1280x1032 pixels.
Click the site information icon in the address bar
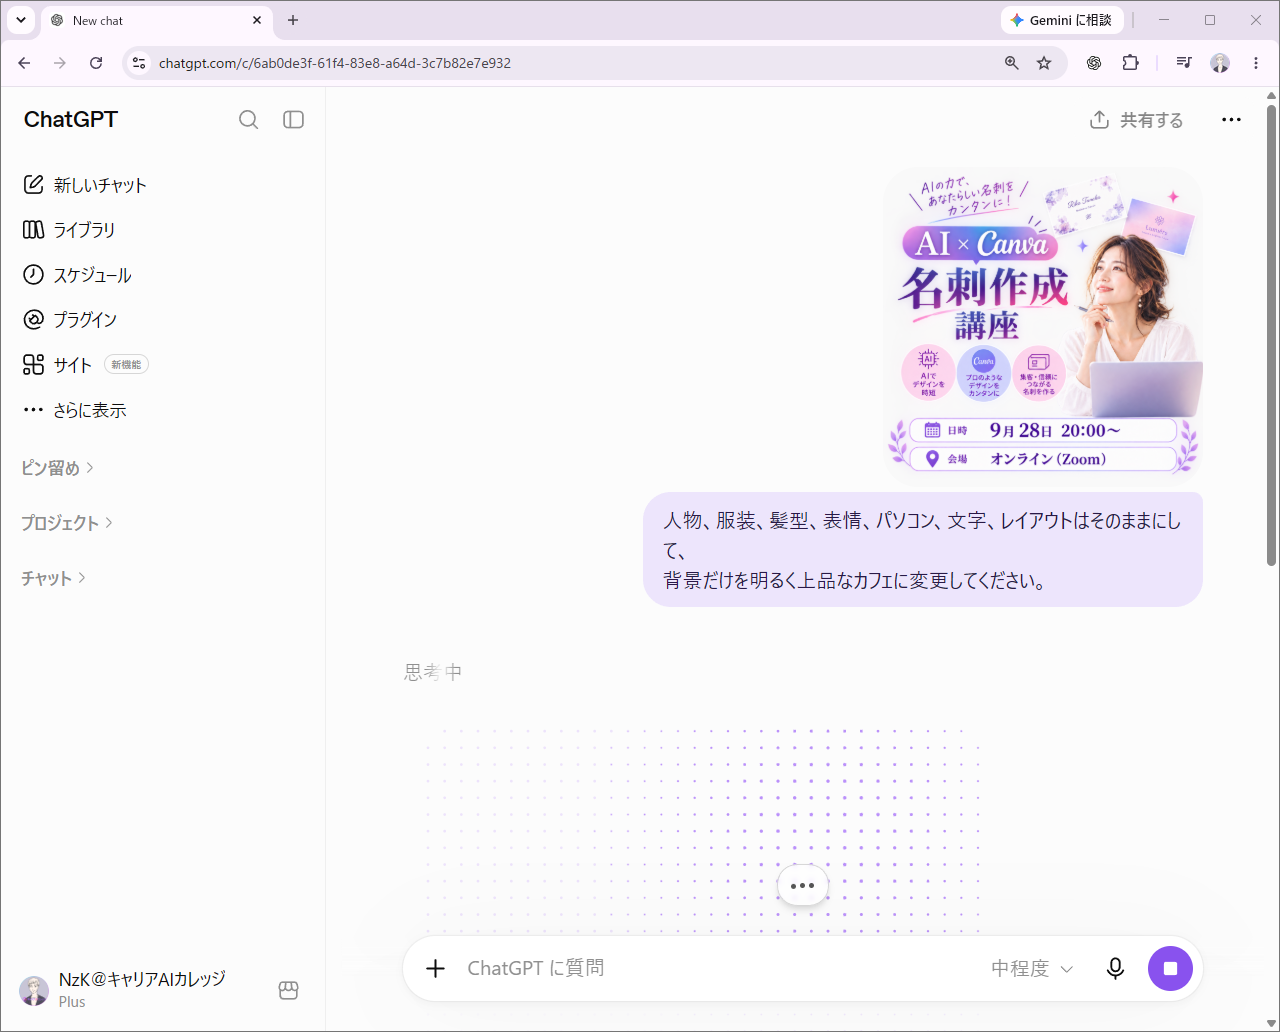[x=139, y=63]
